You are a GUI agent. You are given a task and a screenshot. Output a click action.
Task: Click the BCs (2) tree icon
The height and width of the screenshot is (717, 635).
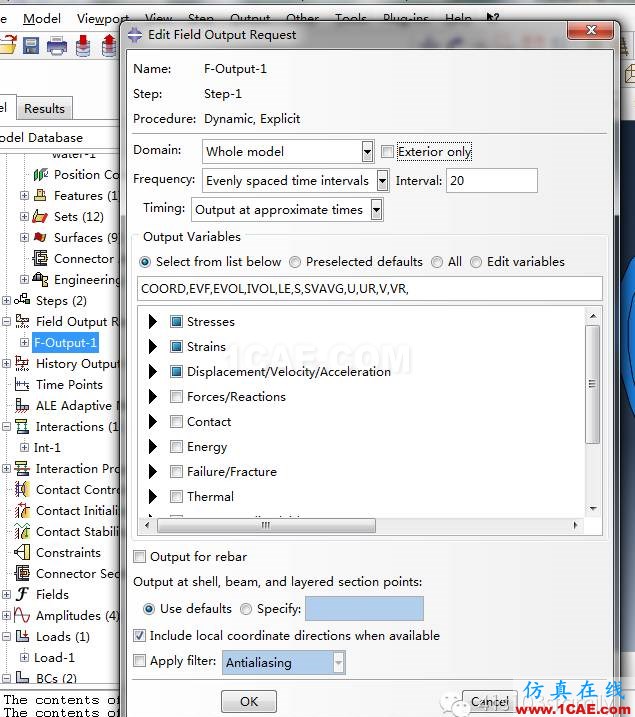point(22,677)
